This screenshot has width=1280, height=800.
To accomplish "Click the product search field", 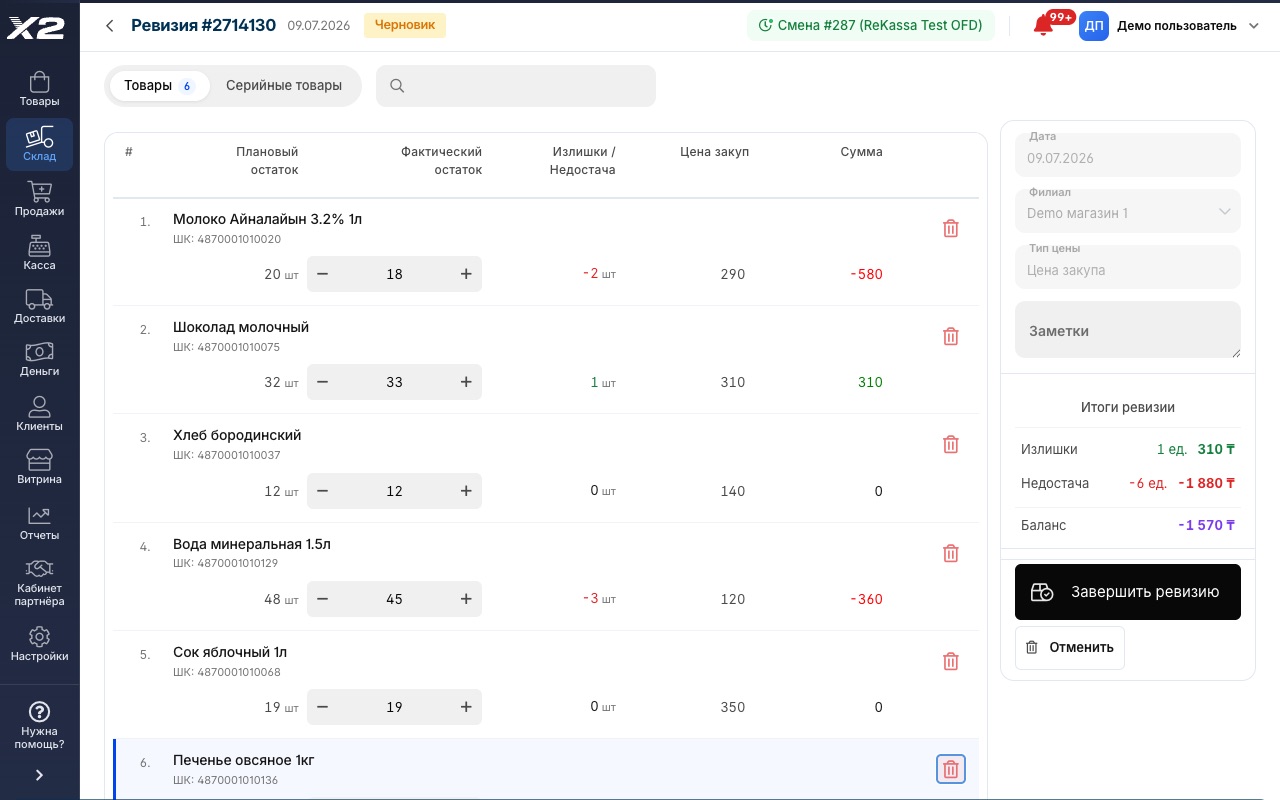I will [x=516, y=86].
